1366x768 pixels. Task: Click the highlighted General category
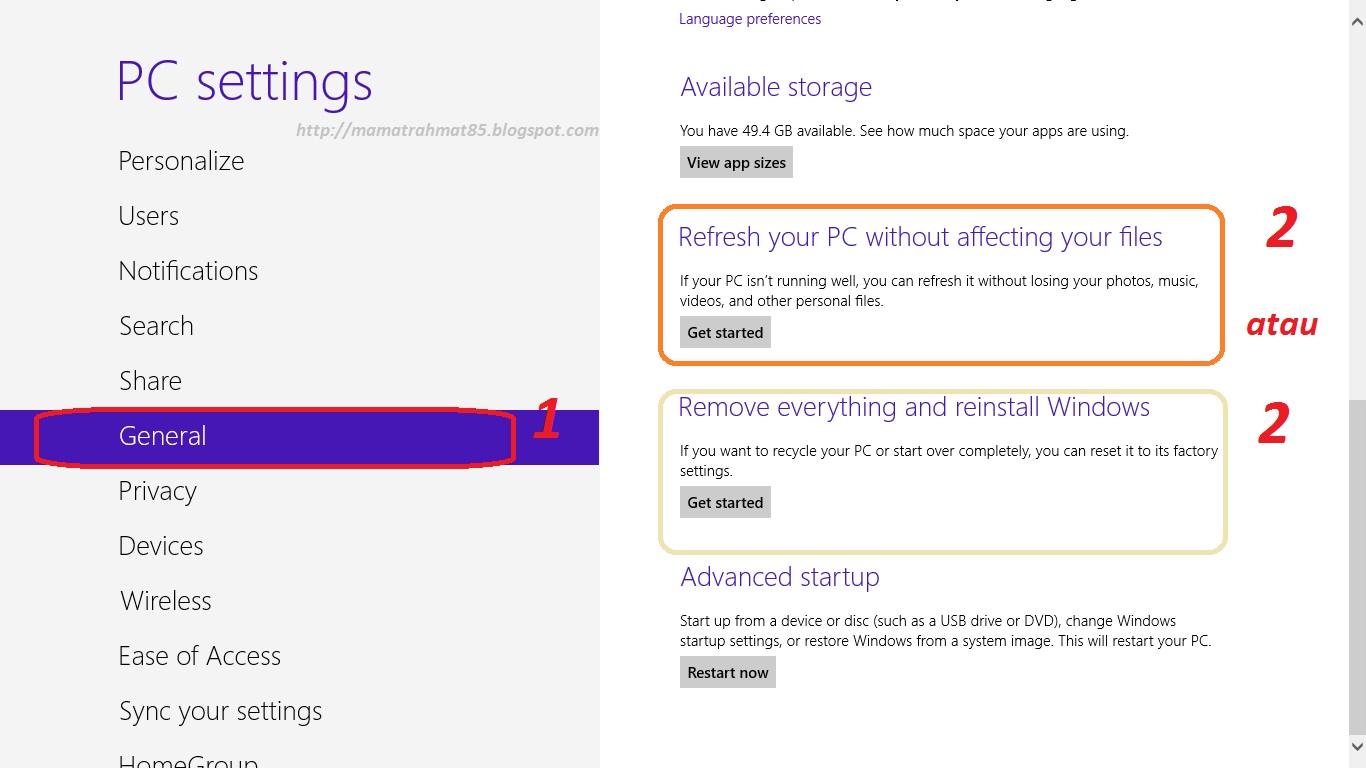point(163,436)
